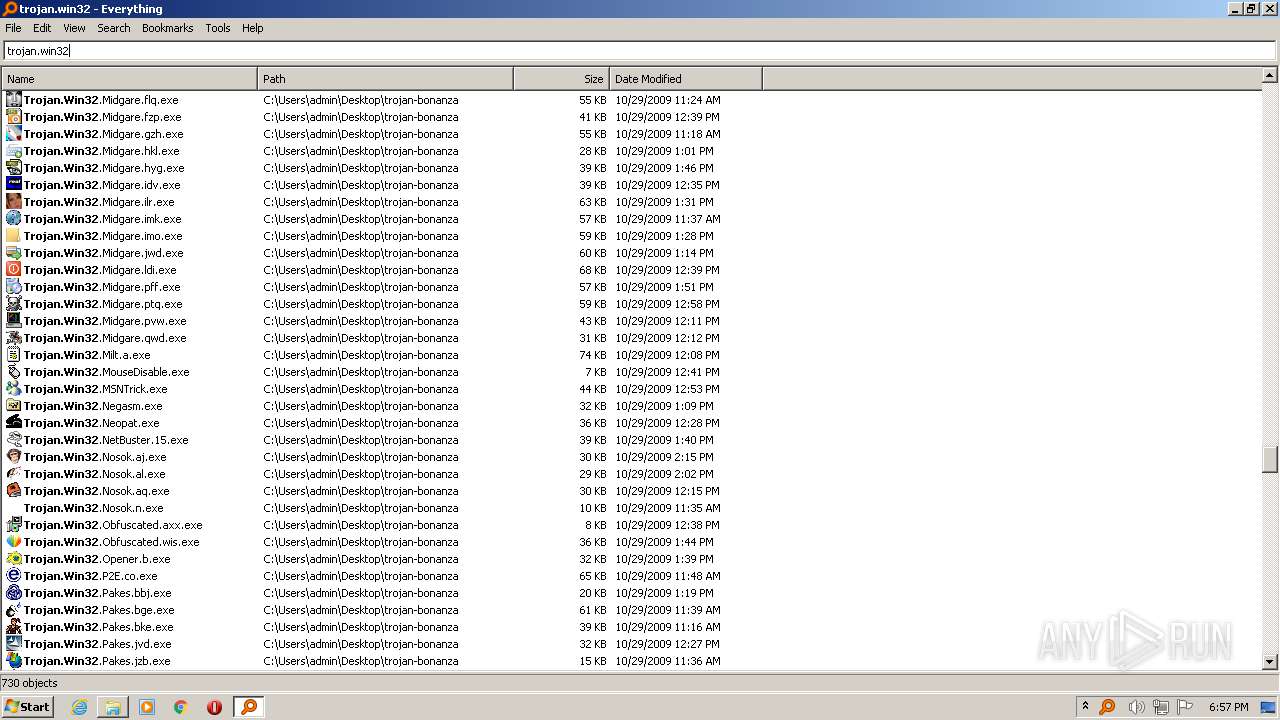Image resolution: width=1280 pixels, height=720 pixels.
Task: Launch Internet Explorer from taskbar
Action: (79, 707)
